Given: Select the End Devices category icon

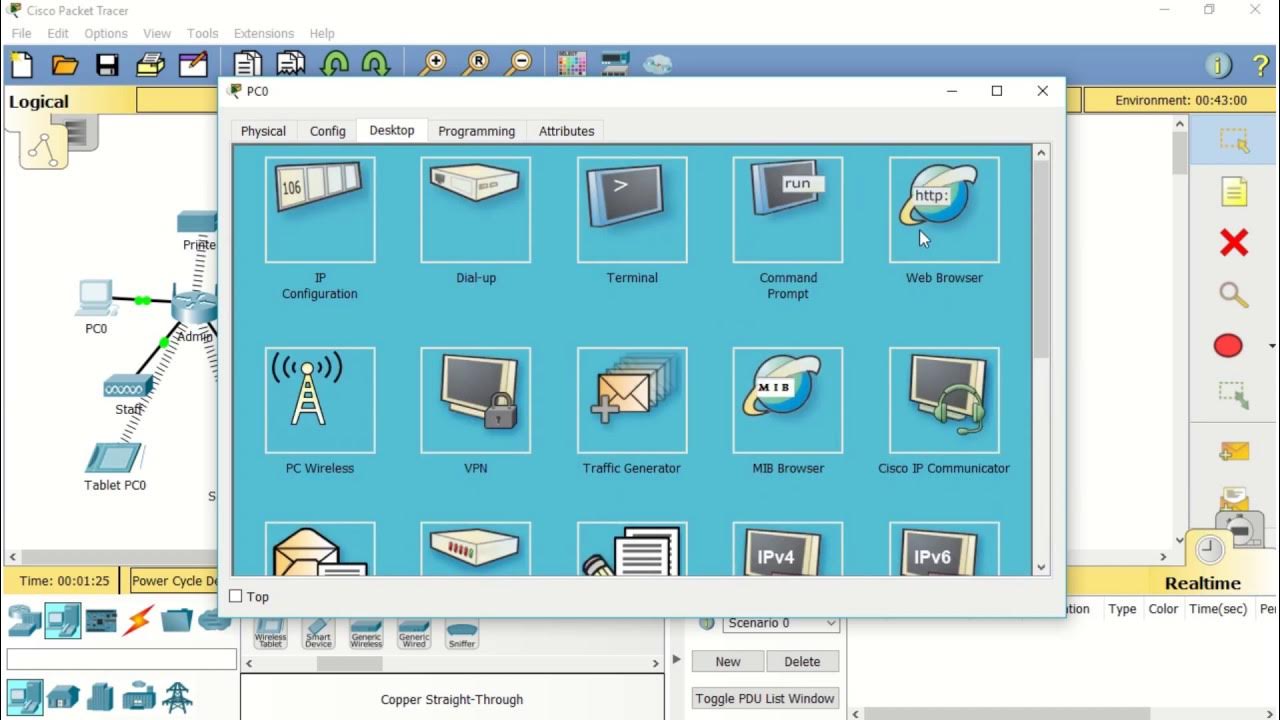Looking at the screenshot, I should [63, 621].
